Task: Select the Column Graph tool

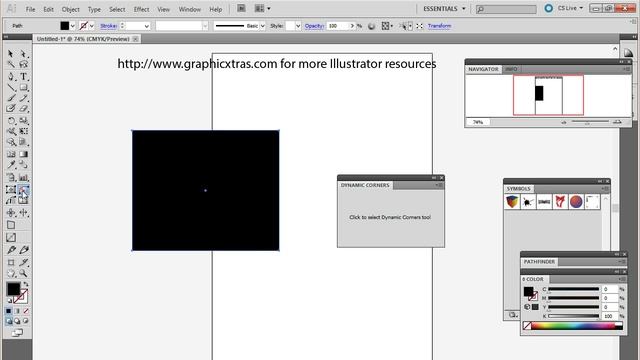Action: pos(24,178)
